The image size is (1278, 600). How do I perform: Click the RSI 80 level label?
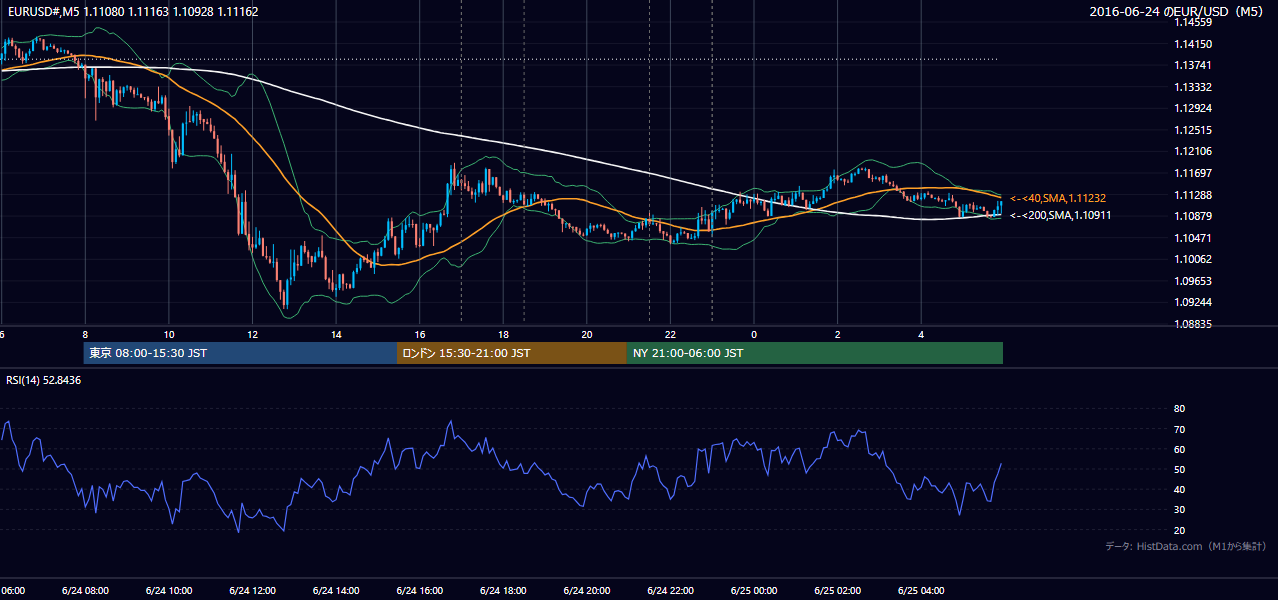click(1179, 409)
